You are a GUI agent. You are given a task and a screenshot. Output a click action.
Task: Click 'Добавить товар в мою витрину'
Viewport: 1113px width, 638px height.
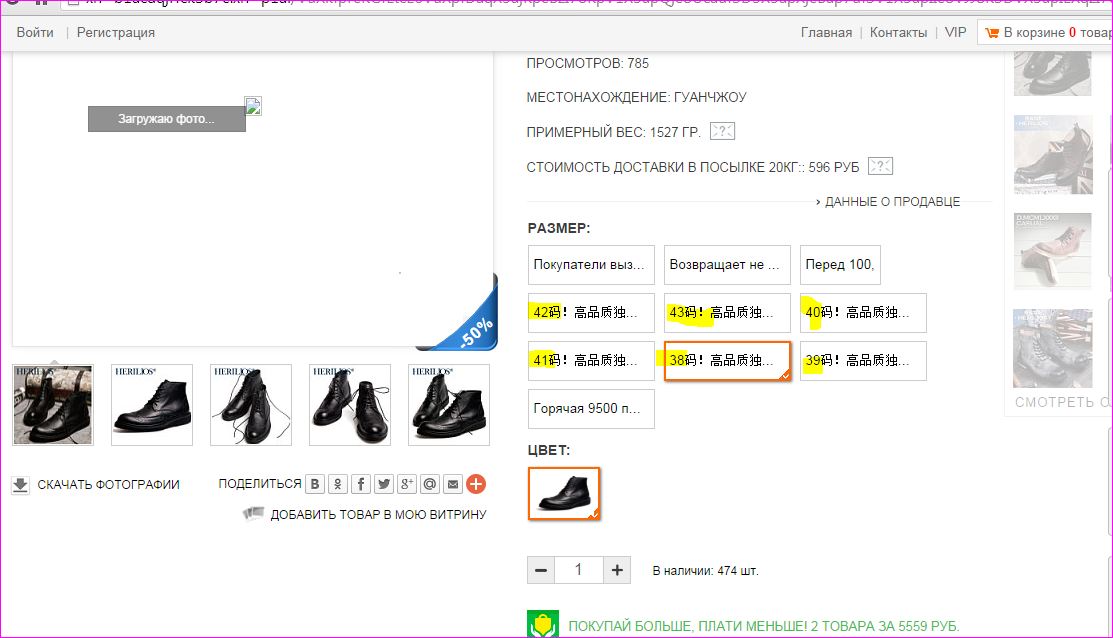[x=378, y=515]
